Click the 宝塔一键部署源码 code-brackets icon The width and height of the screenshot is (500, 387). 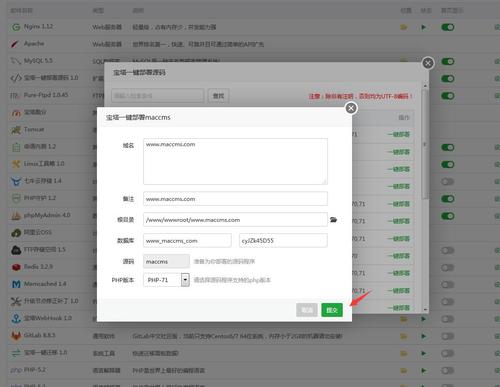click(x=16, y=78)
